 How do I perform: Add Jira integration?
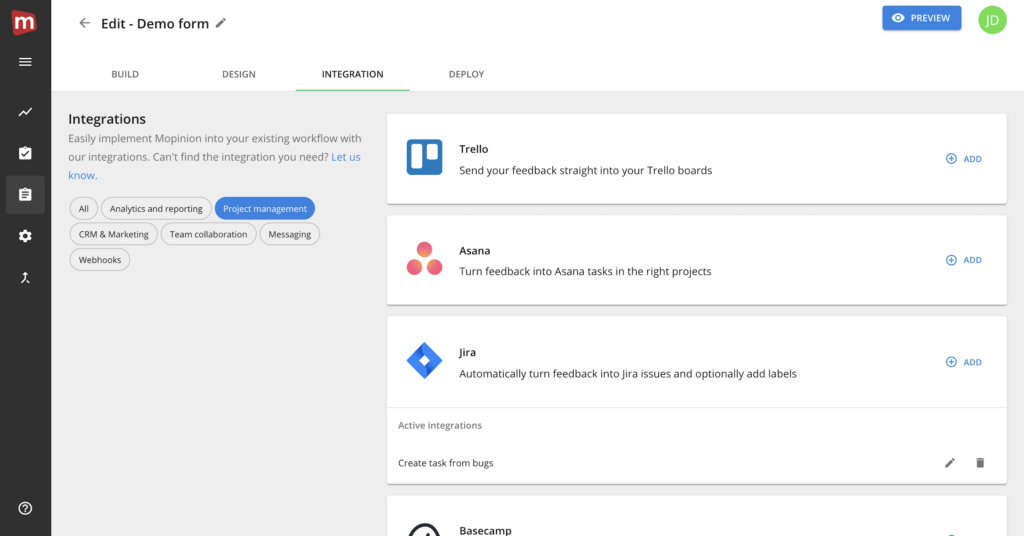[x=963, y=362]
